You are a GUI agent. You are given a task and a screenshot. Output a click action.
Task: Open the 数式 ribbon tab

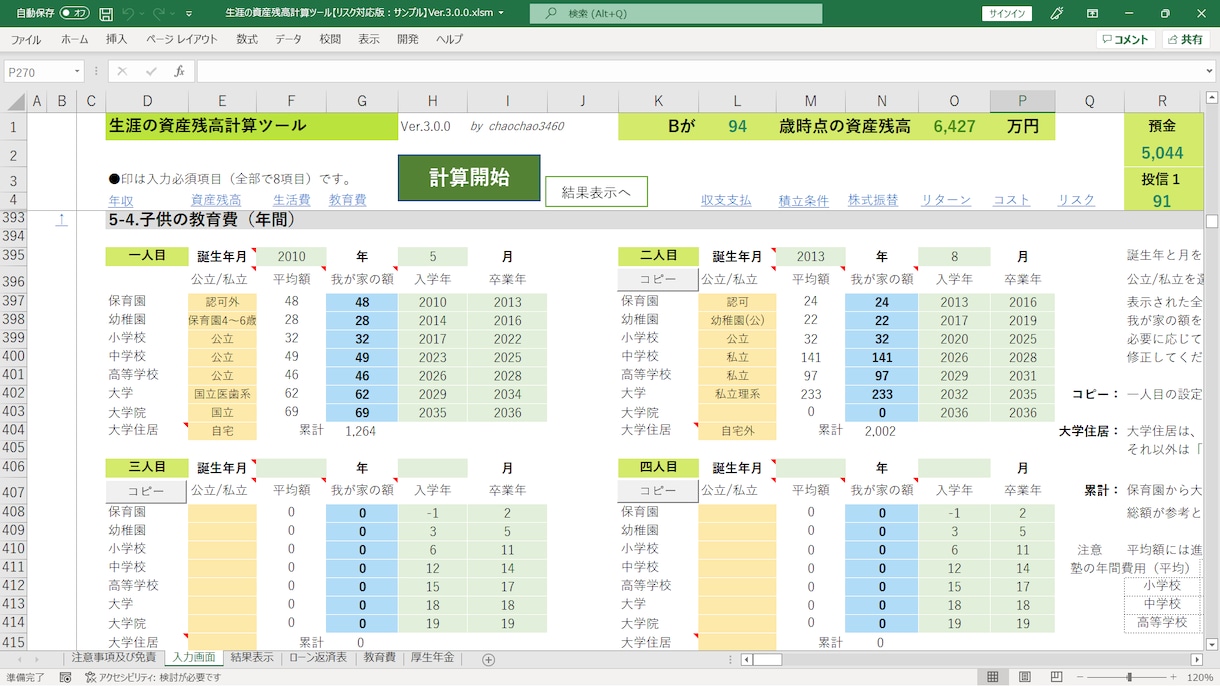tap(247, 40)
